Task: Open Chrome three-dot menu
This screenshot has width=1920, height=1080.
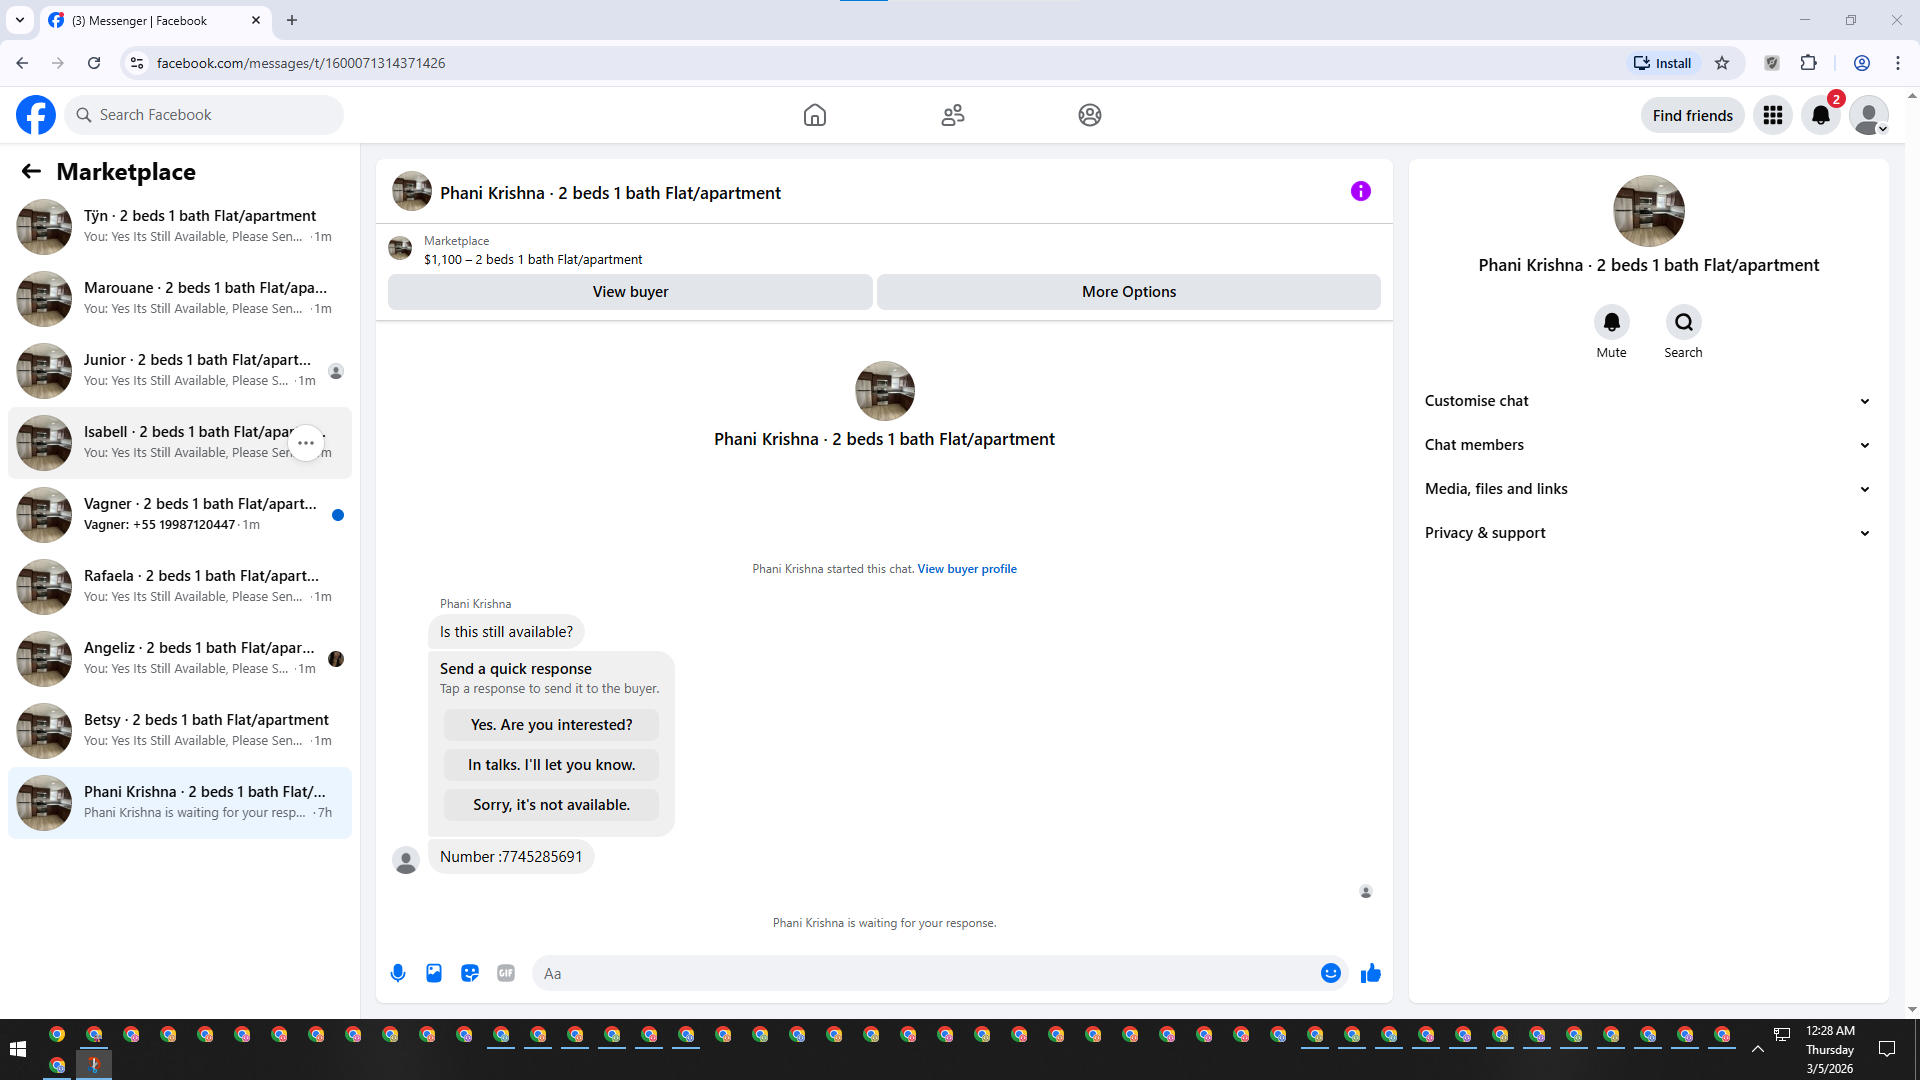Action: click(x=1898, y=63)
